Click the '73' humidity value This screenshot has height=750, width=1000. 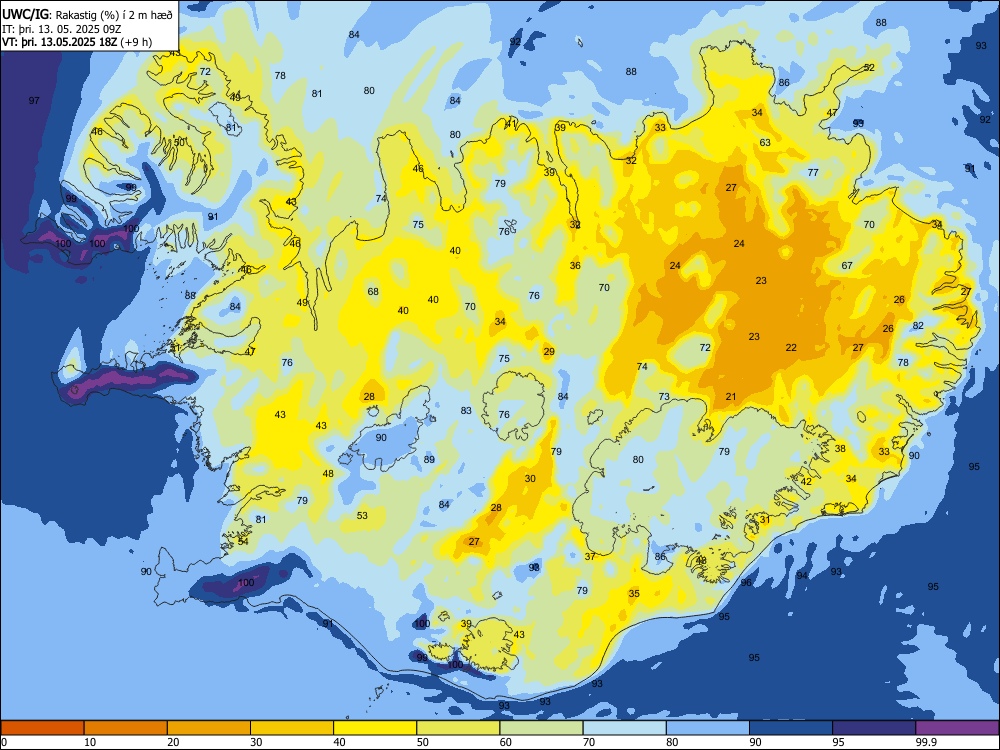pos(664,397)
